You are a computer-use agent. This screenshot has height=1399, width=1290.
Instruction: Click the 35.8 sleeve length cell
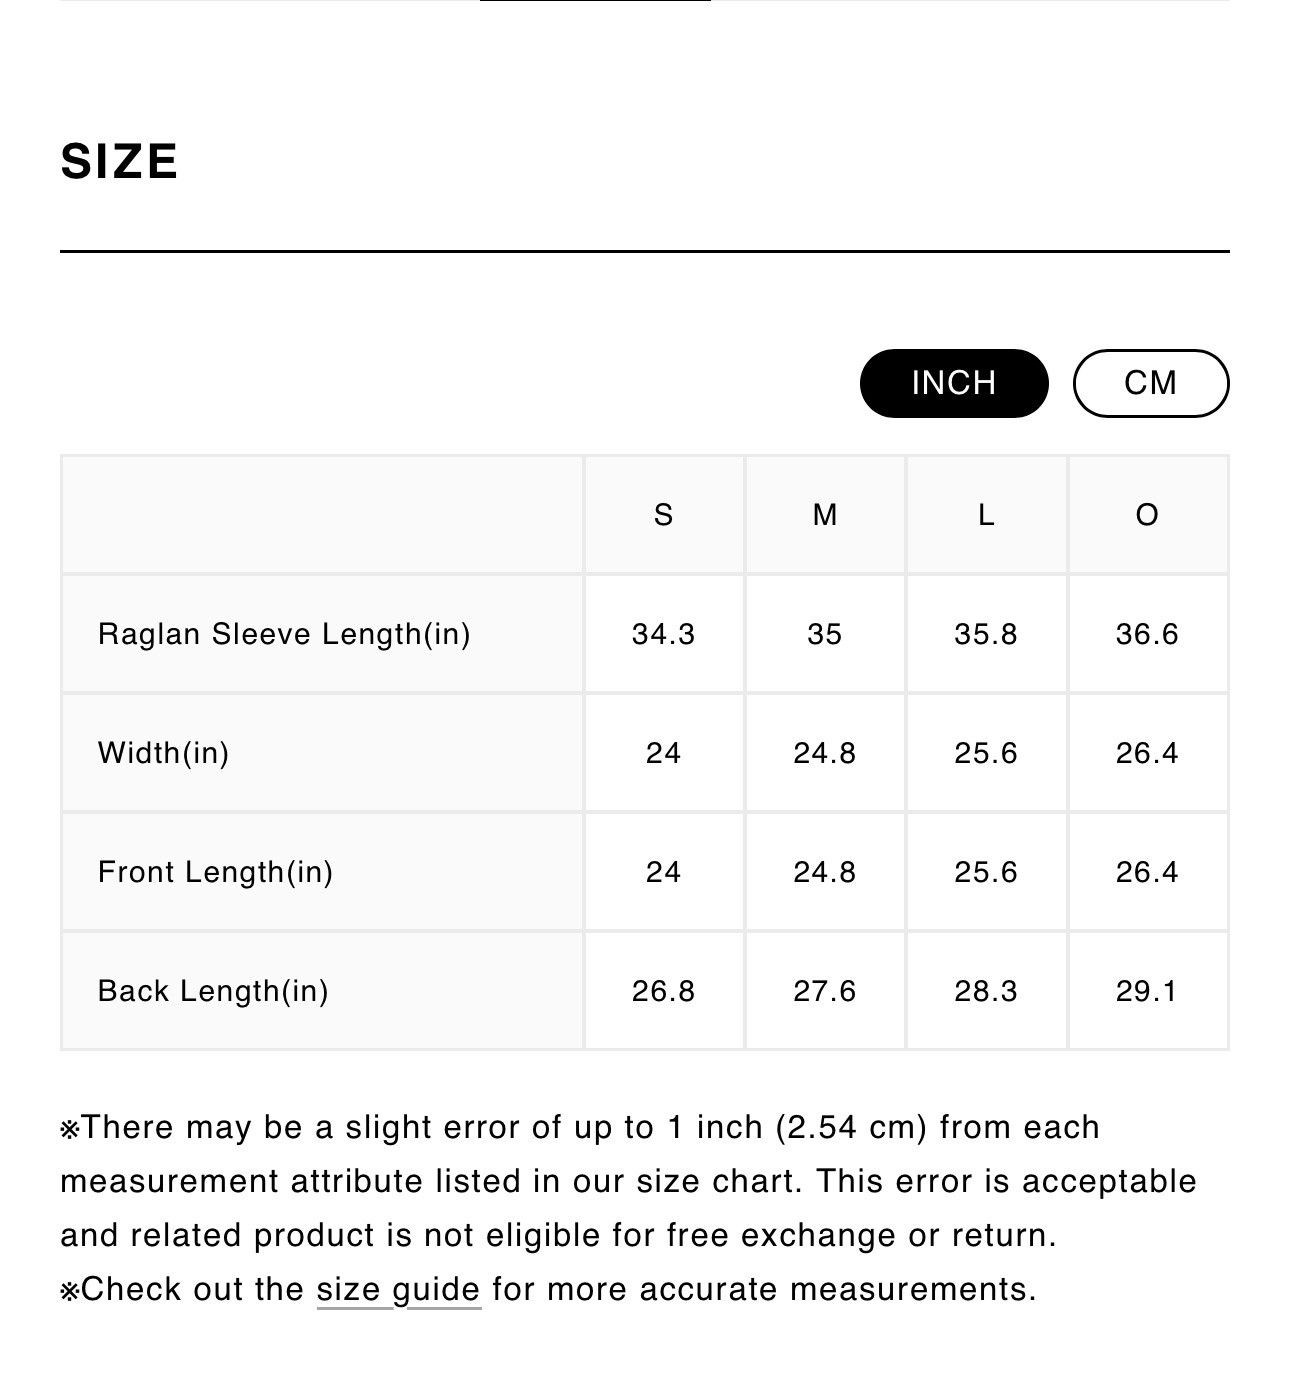coord(986,634)
